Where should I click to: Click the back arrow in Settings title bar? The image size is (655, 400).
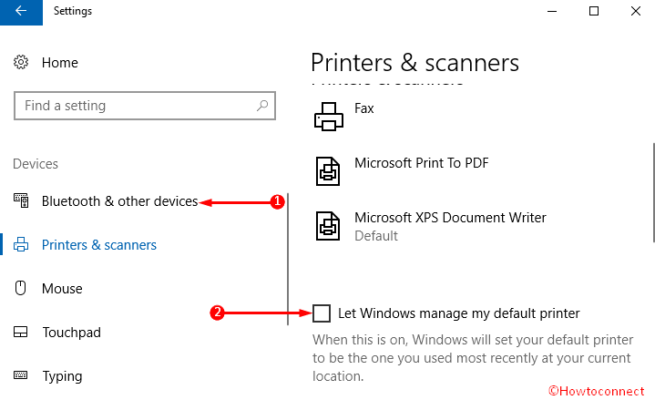(21, 11)
